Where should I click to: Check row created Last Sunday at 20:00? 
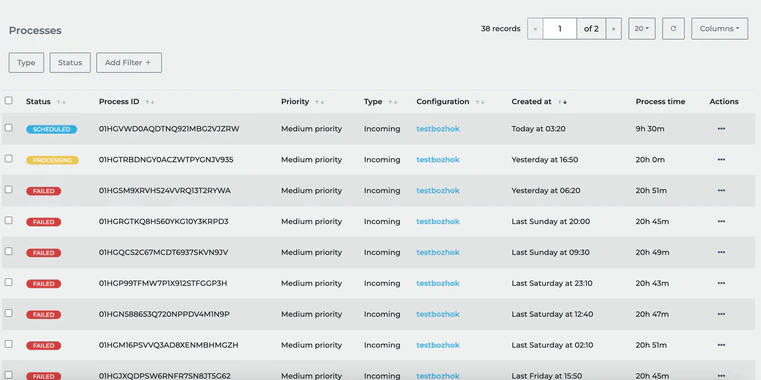click(x=8, y=220)
